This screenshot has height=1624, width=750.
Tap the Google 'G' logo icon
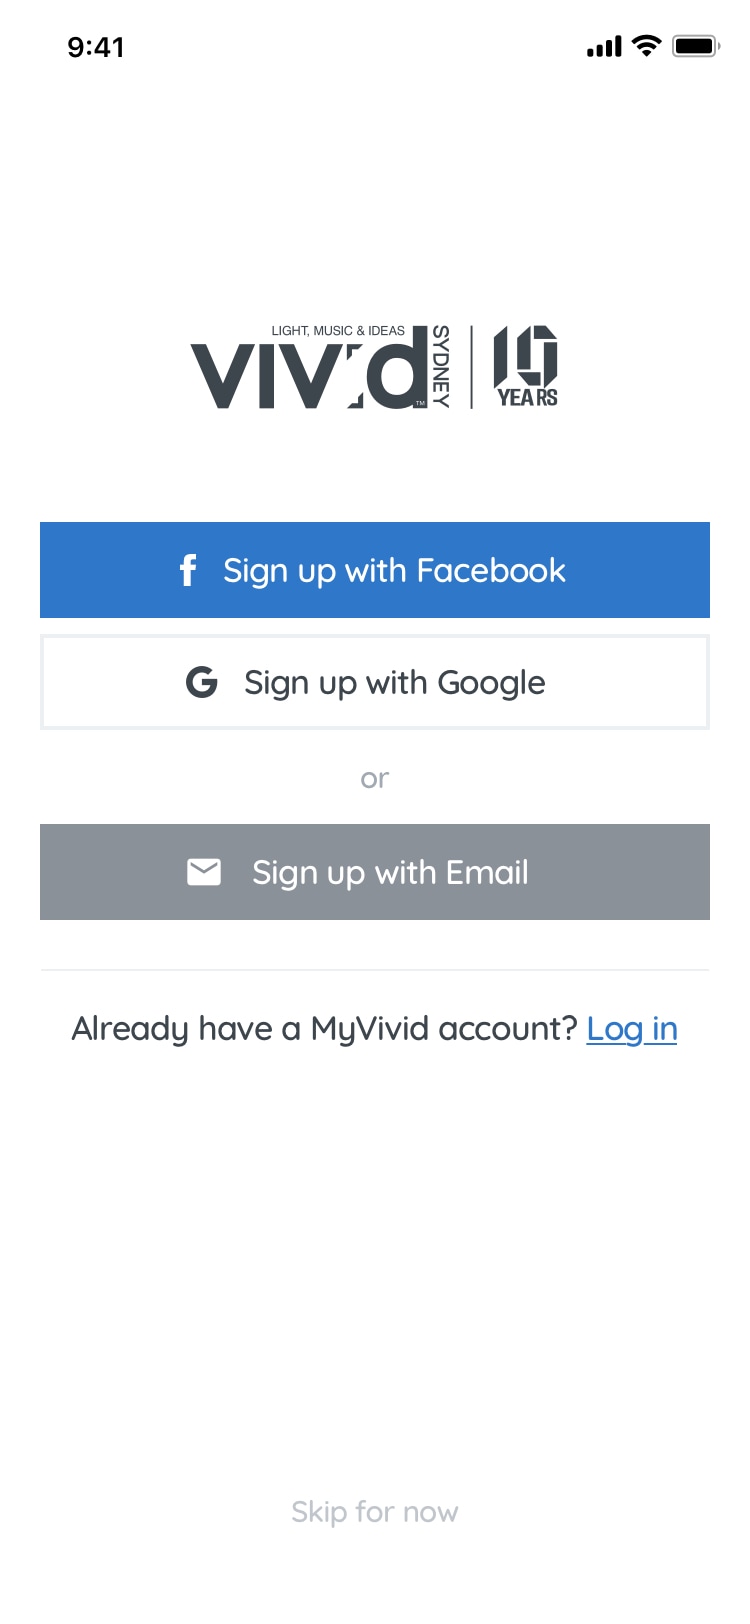(x=202, y=682)
